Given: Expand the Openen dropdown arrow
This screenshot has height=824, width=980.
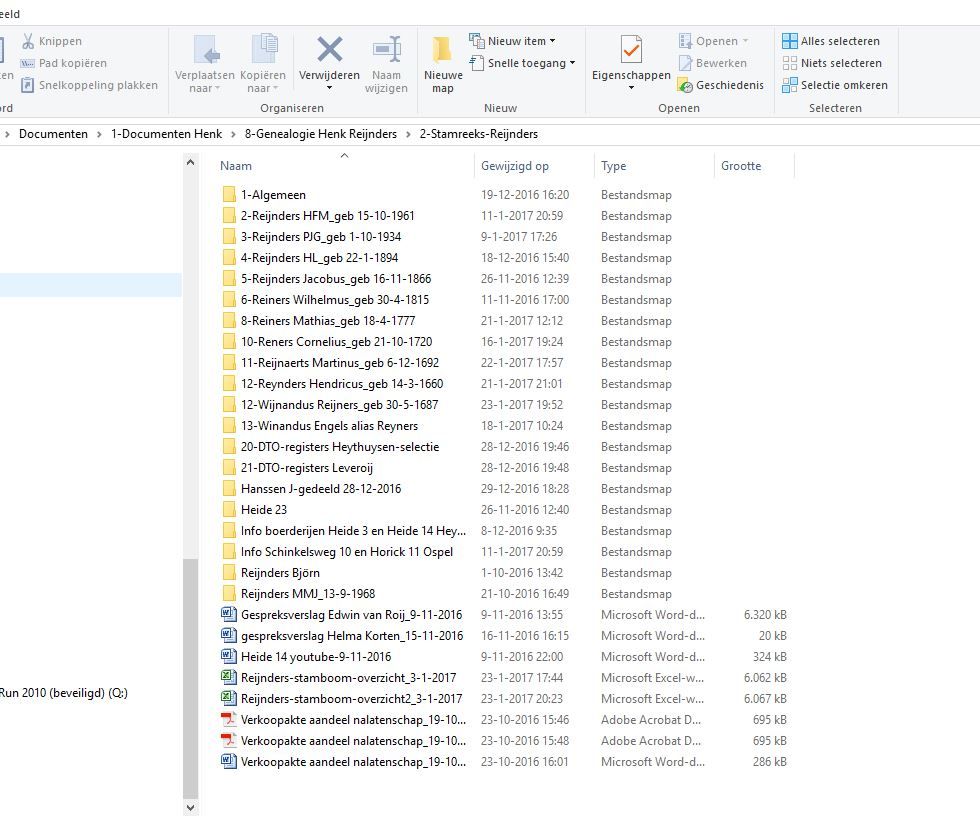Looking at the screenshot, I should pyautogui.click(x=745, y=41).
